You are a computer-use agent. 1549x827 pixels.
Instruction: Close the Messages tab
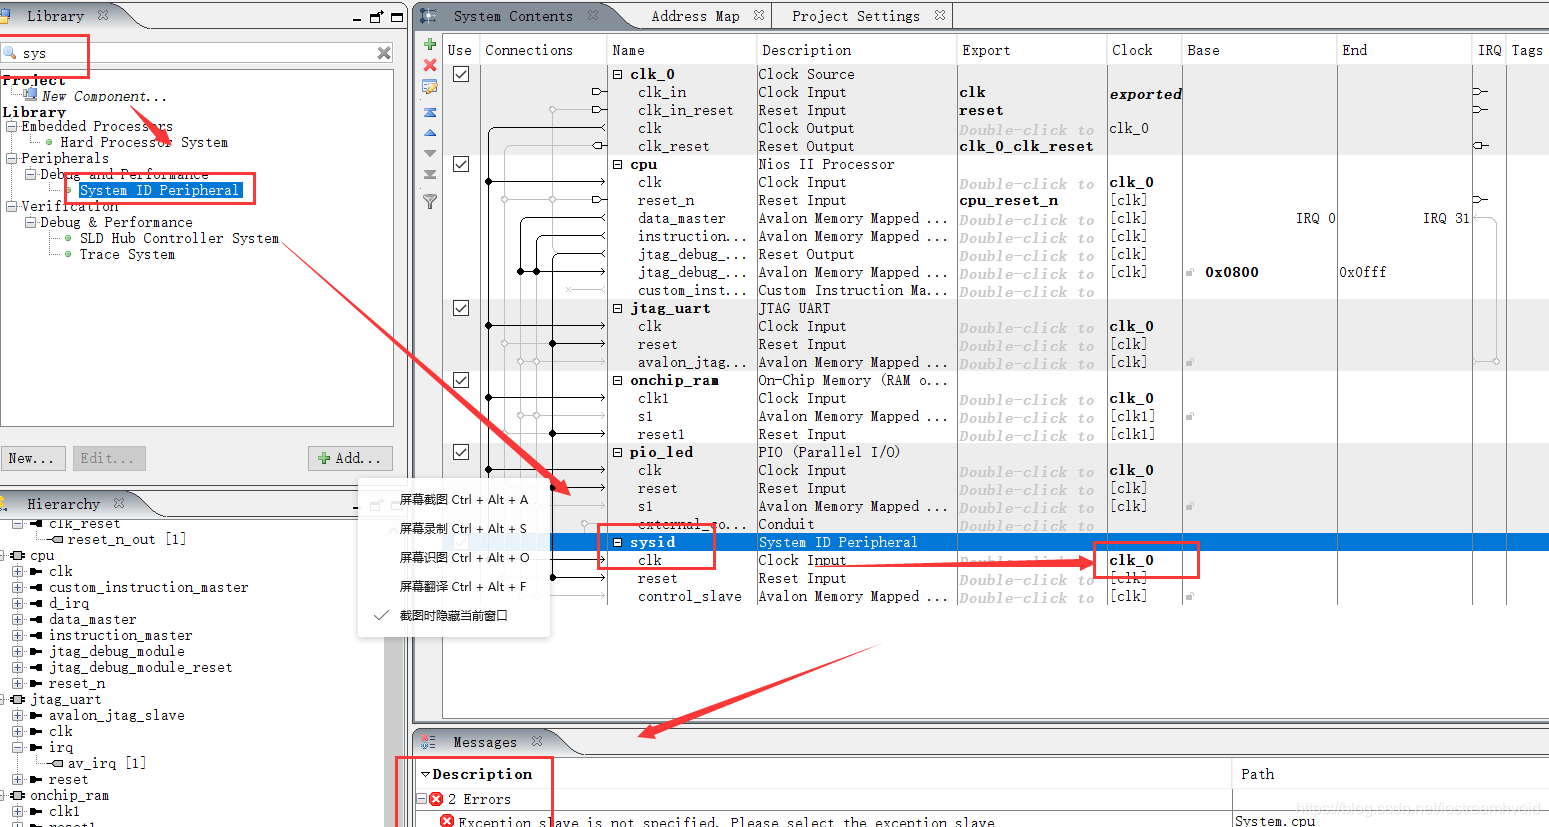pyautogui.click(x=537, y=741)
